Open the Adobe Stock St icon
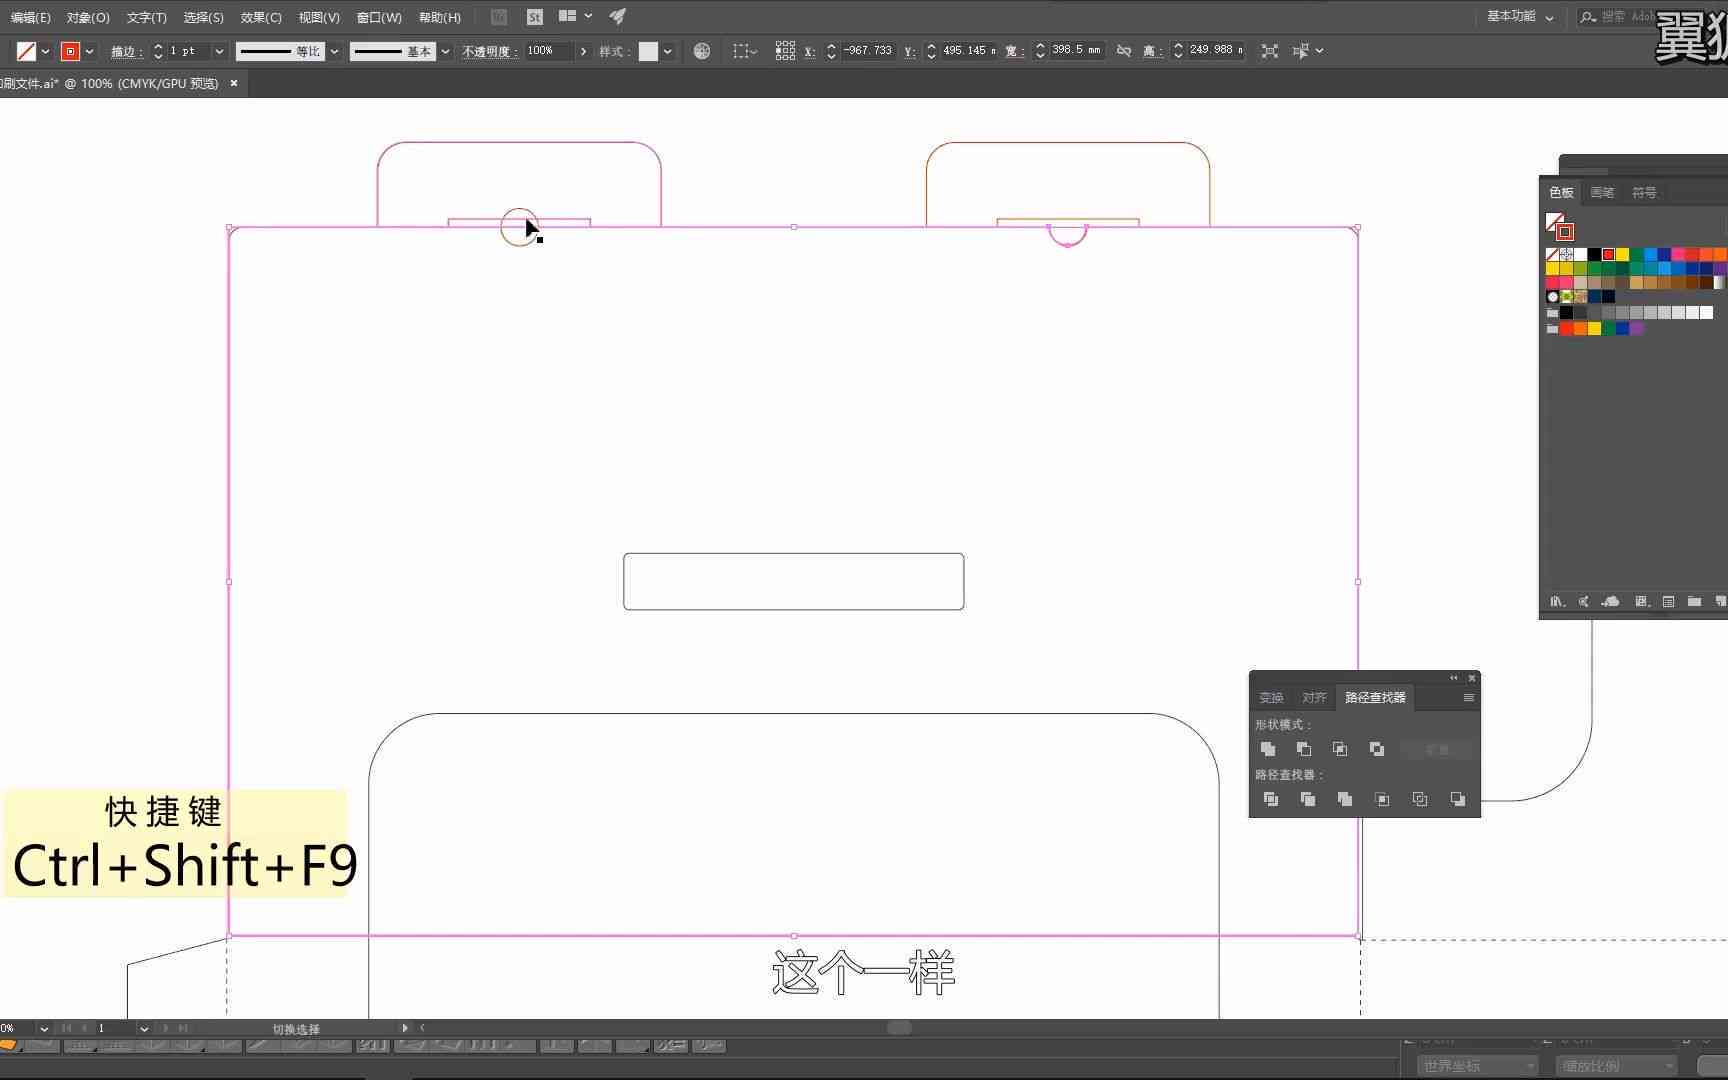The image size is (1728, 1080). [x=535, y=17]
